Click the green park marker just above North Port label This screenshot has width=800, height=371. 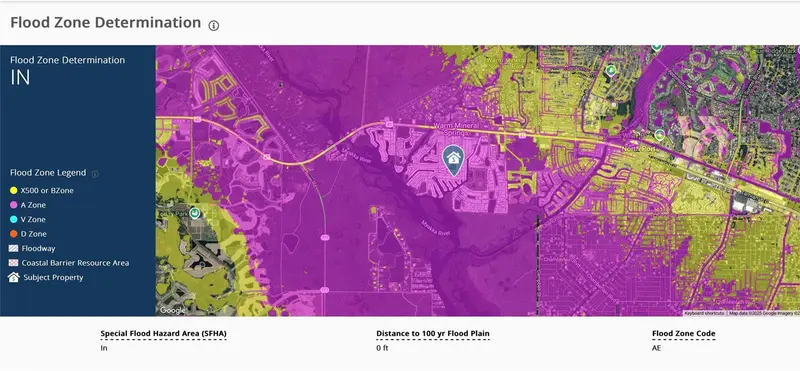(x=660, y=135)
